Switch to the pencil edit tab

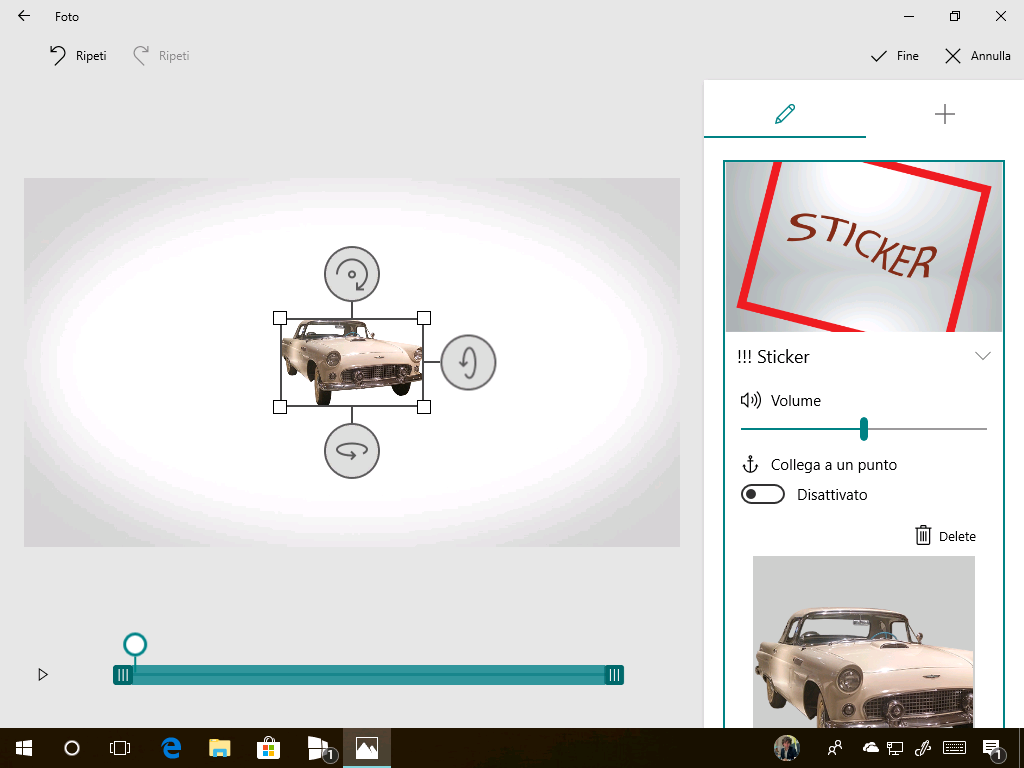pos(785,114)
